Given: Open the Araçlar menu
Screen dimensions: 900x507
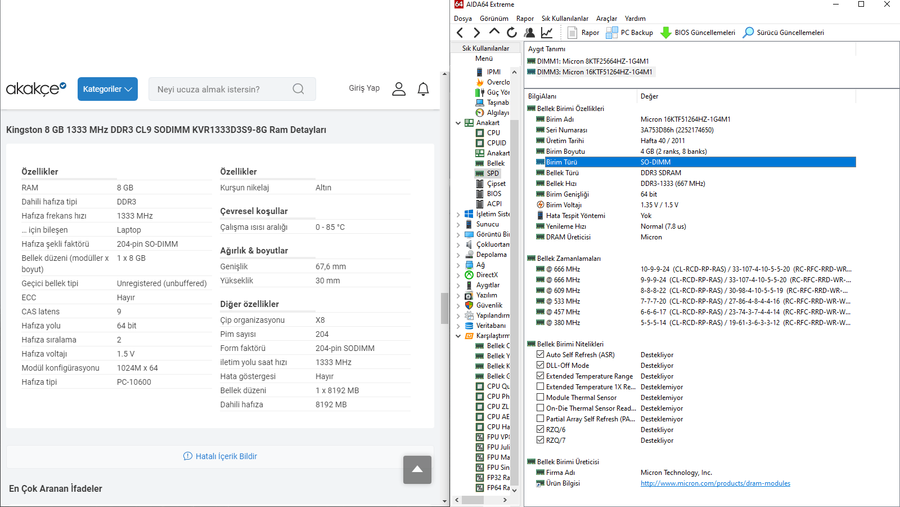Looking at the screenshot, I should click(606, 18).
